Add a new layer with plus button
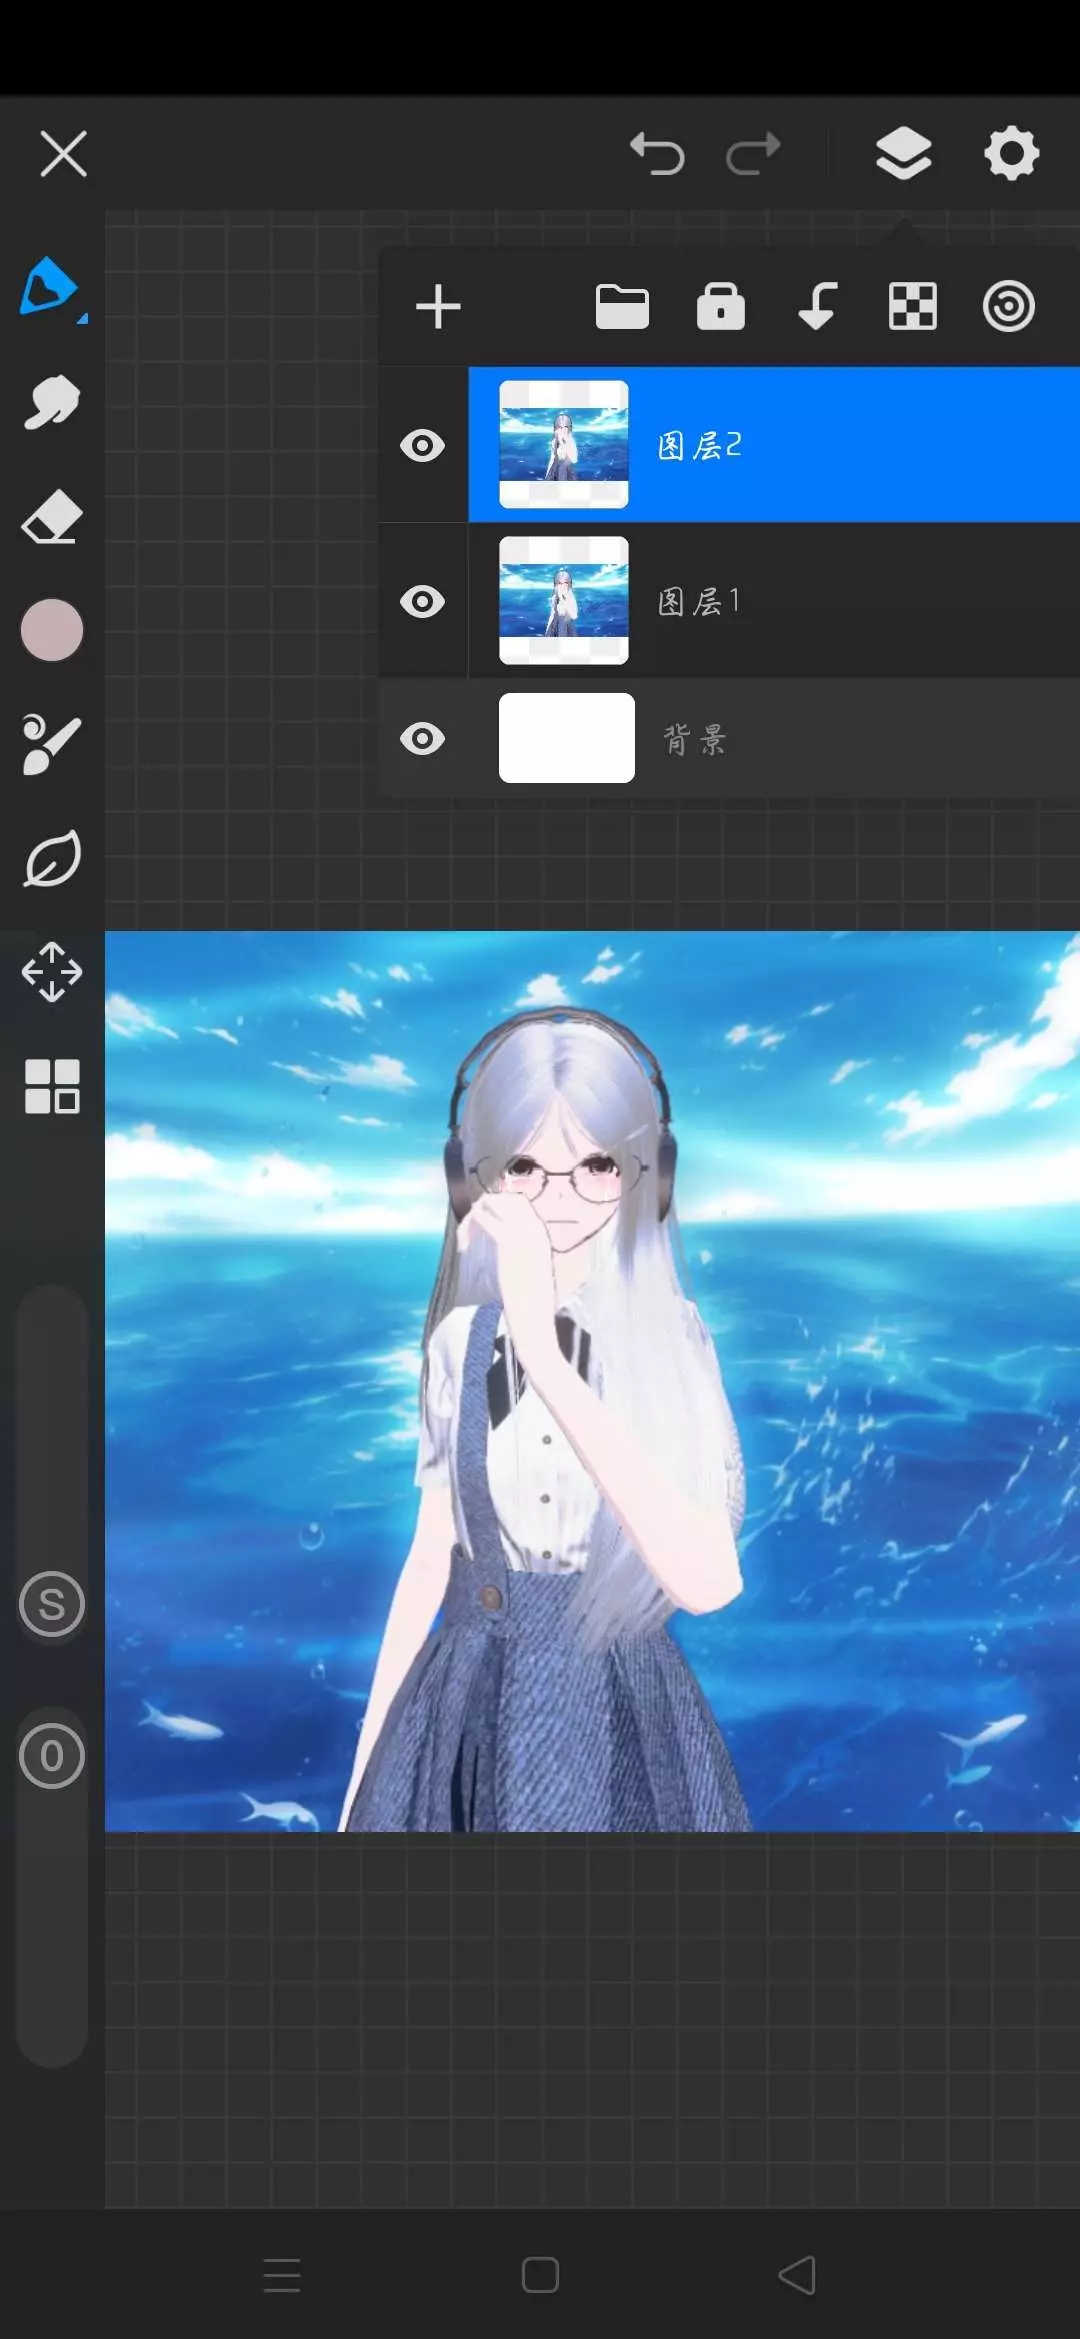 point(438,306)
